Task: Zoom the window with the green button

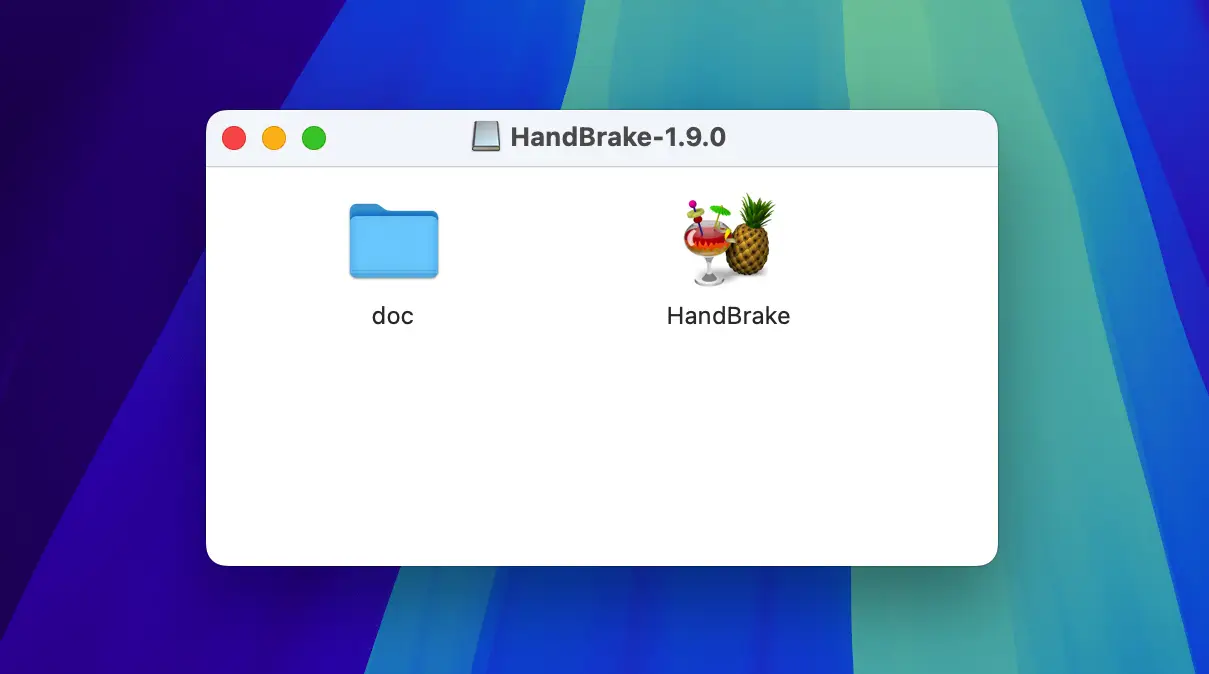Action: (314, 138)
